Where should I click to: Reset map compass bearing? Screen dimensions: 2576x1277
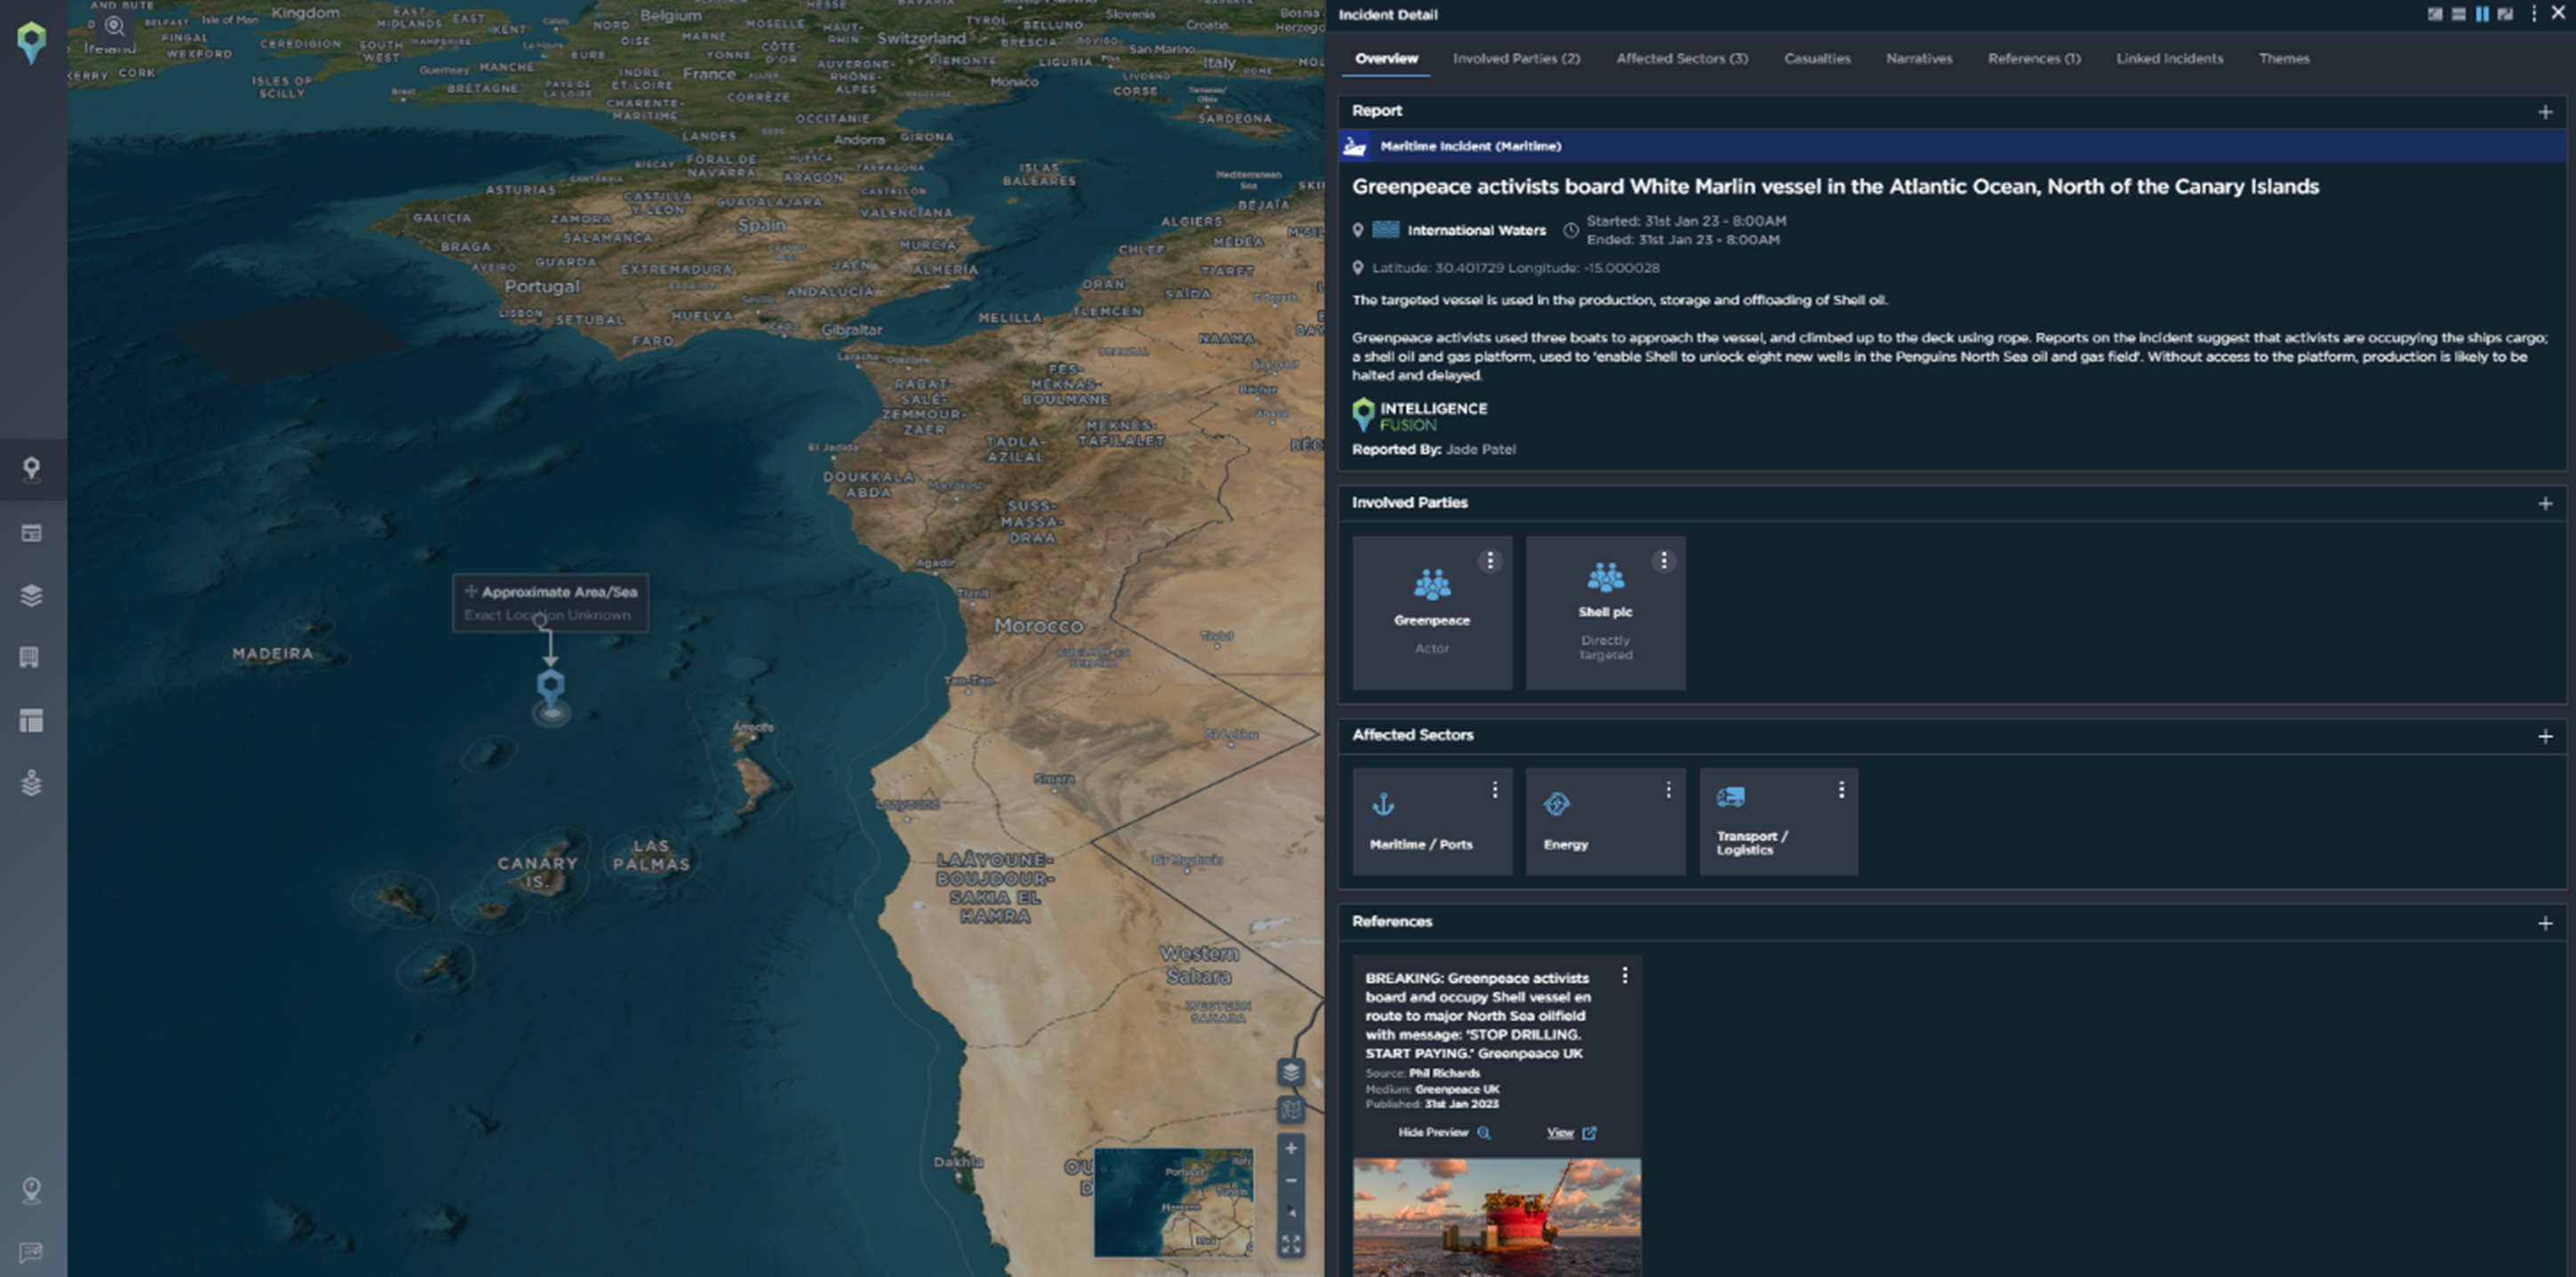pos(1291,1212)
